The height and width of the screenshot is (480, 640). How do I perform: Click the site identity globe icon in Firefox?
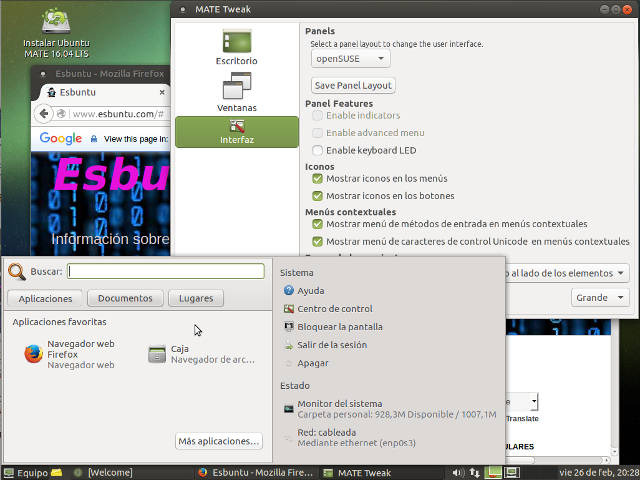click(62, 113)
